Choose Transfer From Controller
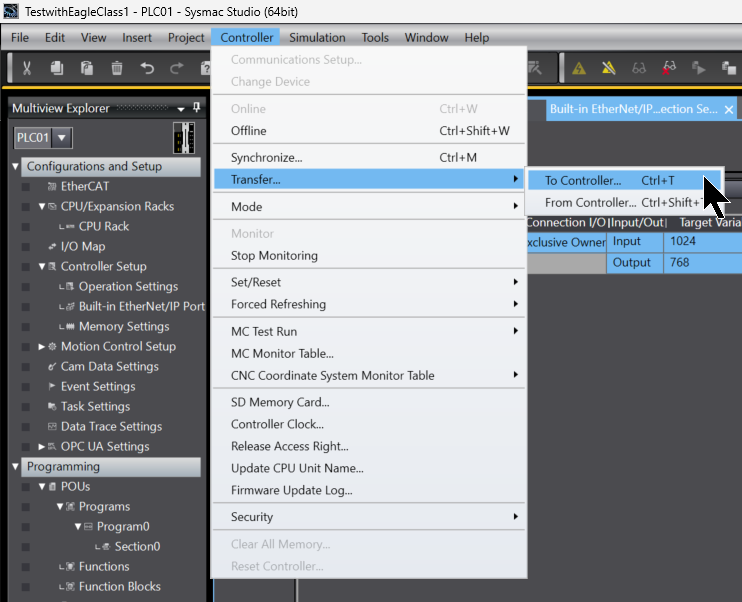Viewport: 742px width, 602px height. [x=624, y=203]
